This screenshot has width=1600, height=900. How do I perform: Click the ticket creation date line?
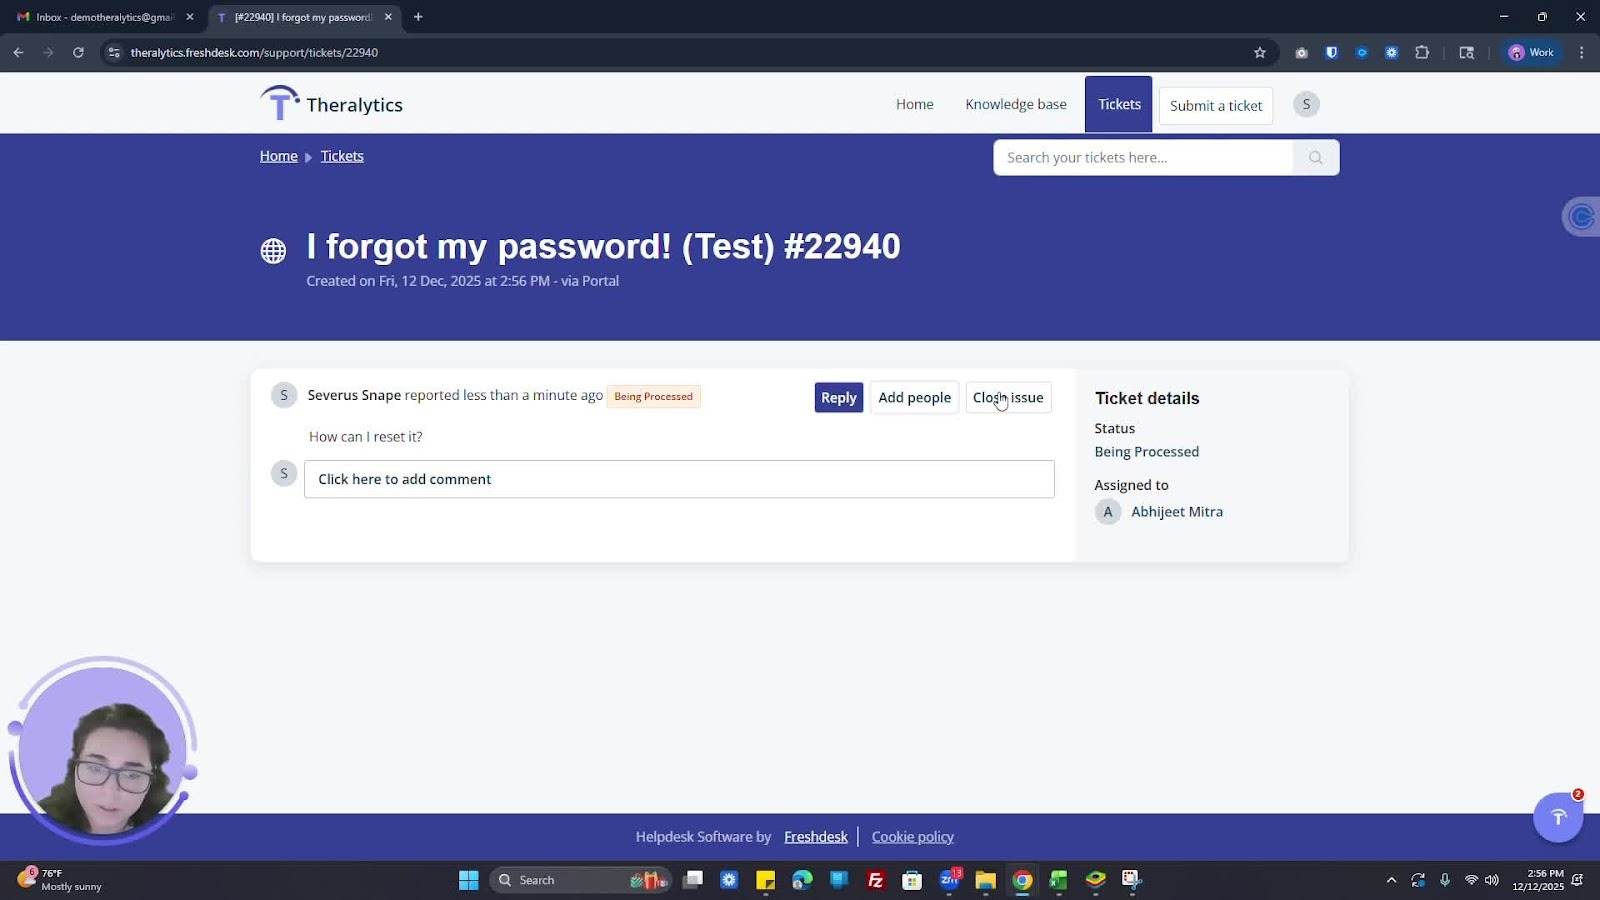coord(463,281)
